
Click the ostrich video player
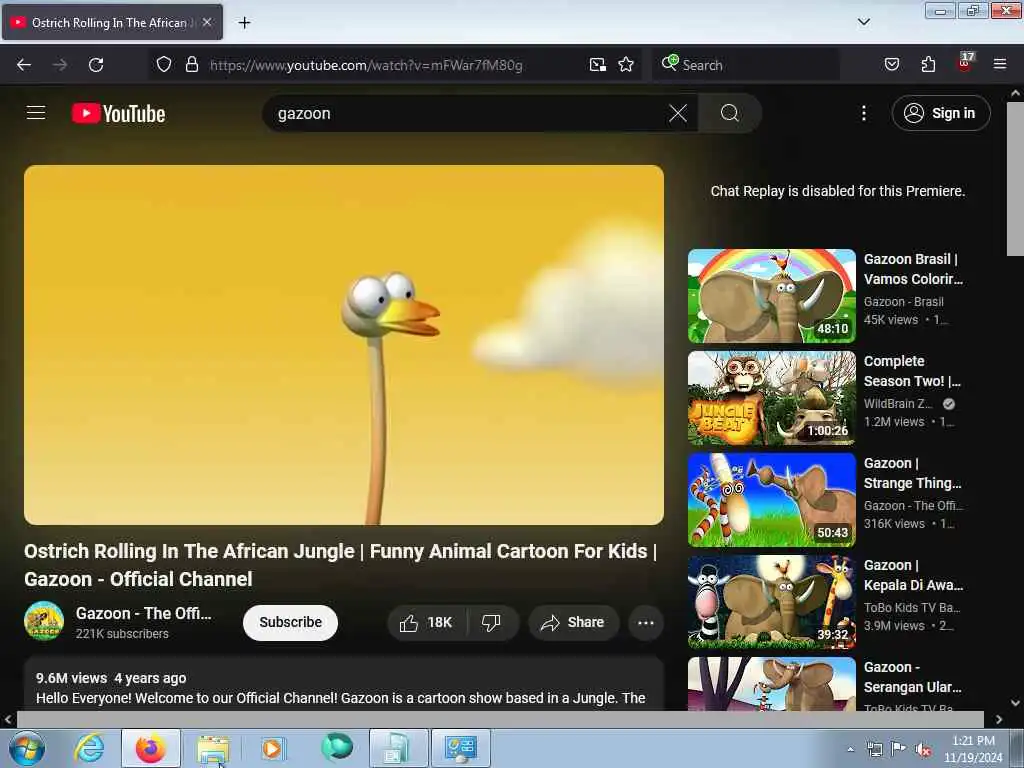coord(344,345)
